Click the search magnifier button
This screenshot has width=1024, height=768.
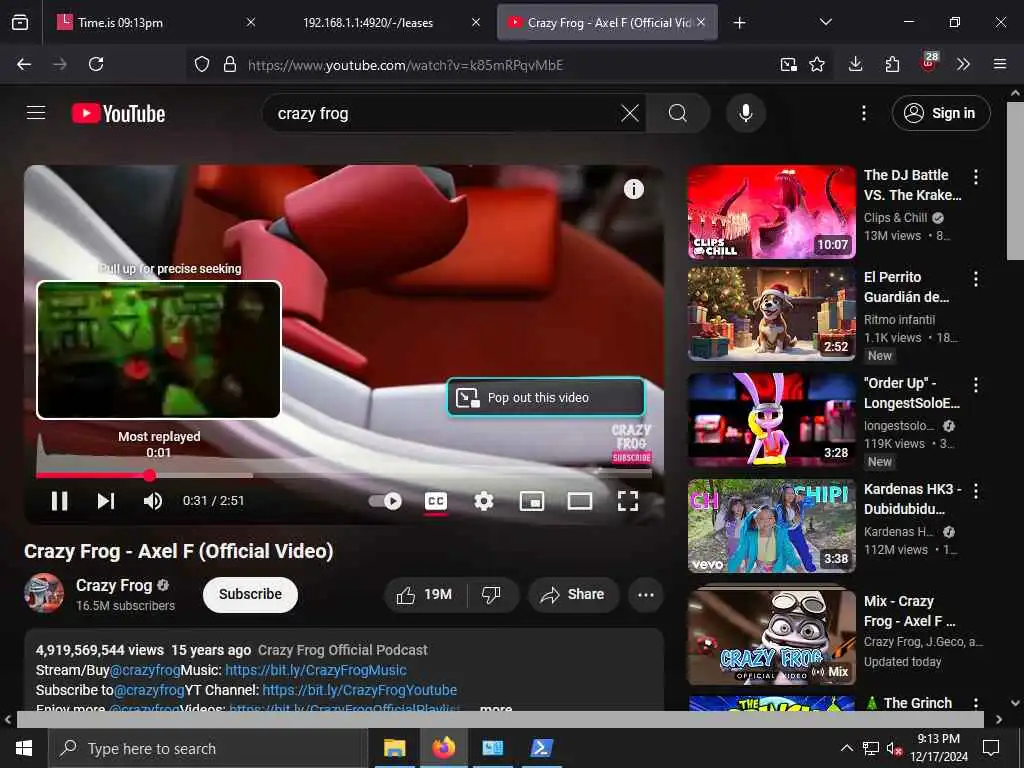(677, 113)
